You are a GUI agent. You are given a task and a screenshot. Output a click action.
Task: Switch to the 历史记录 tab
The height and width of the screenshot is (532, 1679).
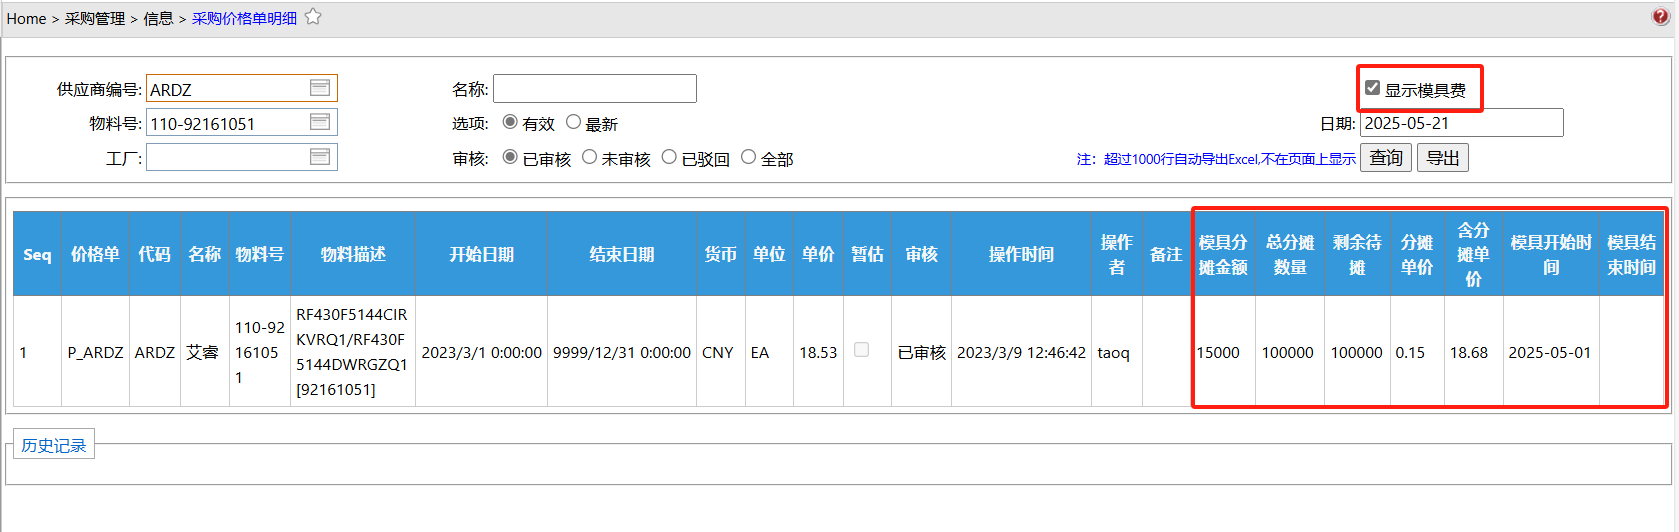point(54,445)
